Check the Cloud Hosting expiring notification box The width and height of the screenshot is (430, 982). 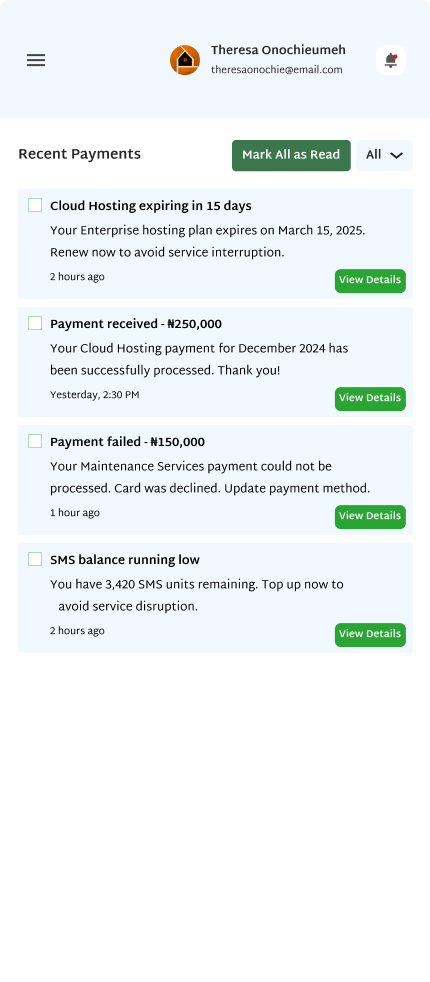[x=35, y=205]
